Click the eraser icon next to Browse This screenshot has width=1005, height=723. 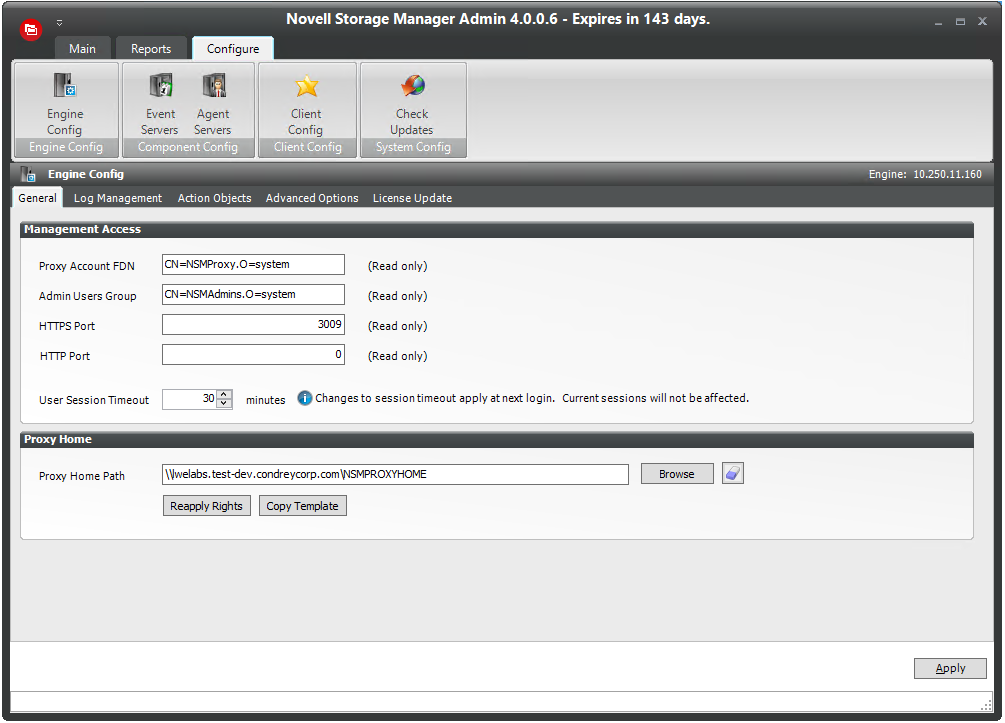click(733, 474)
